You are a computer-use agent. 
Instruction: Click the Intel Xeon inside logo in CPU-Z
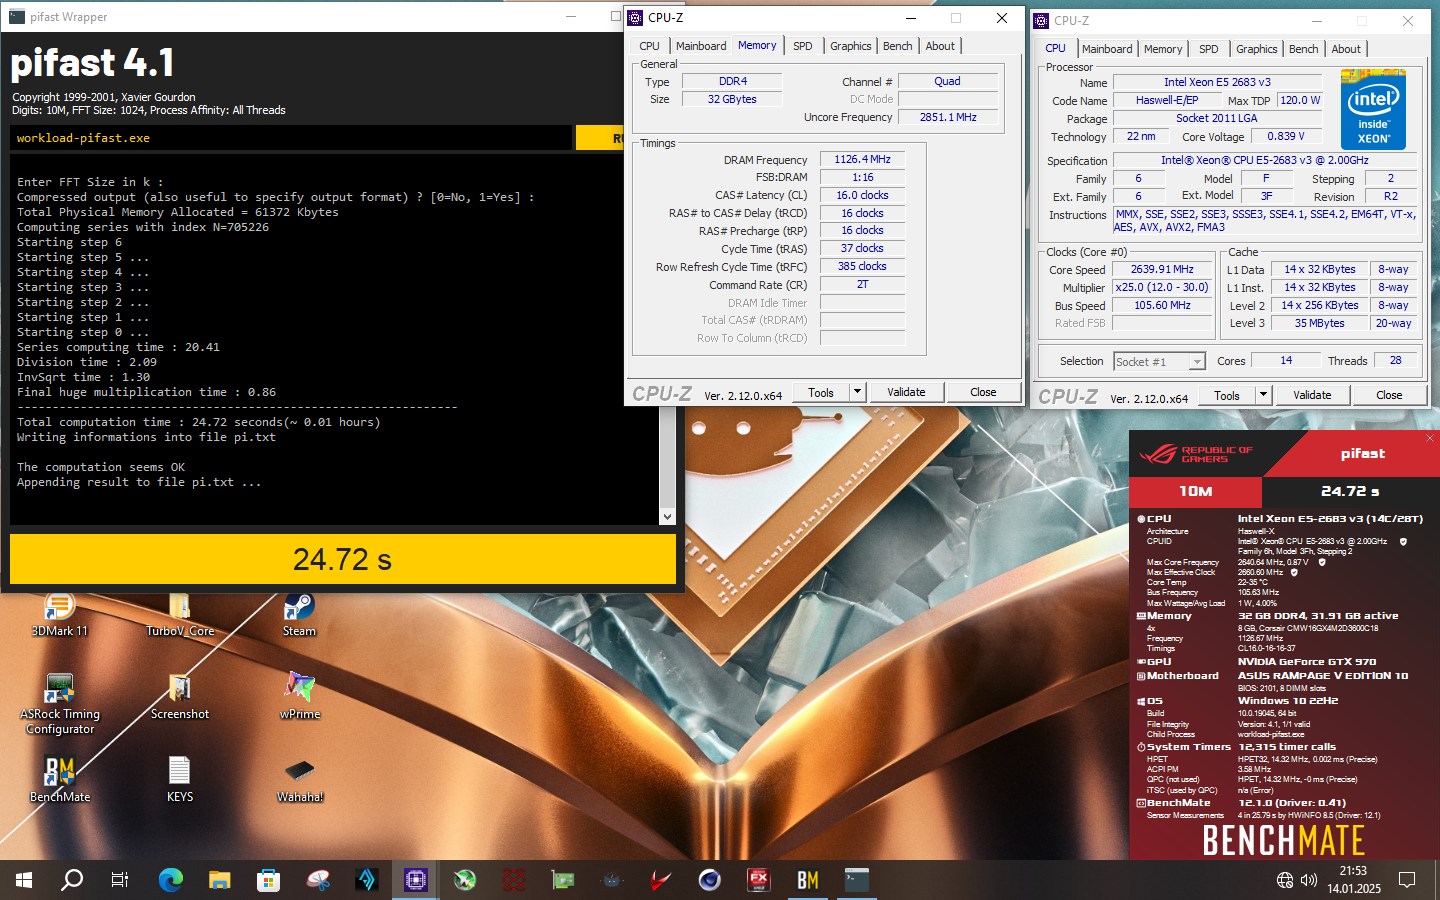(1373, 109)
